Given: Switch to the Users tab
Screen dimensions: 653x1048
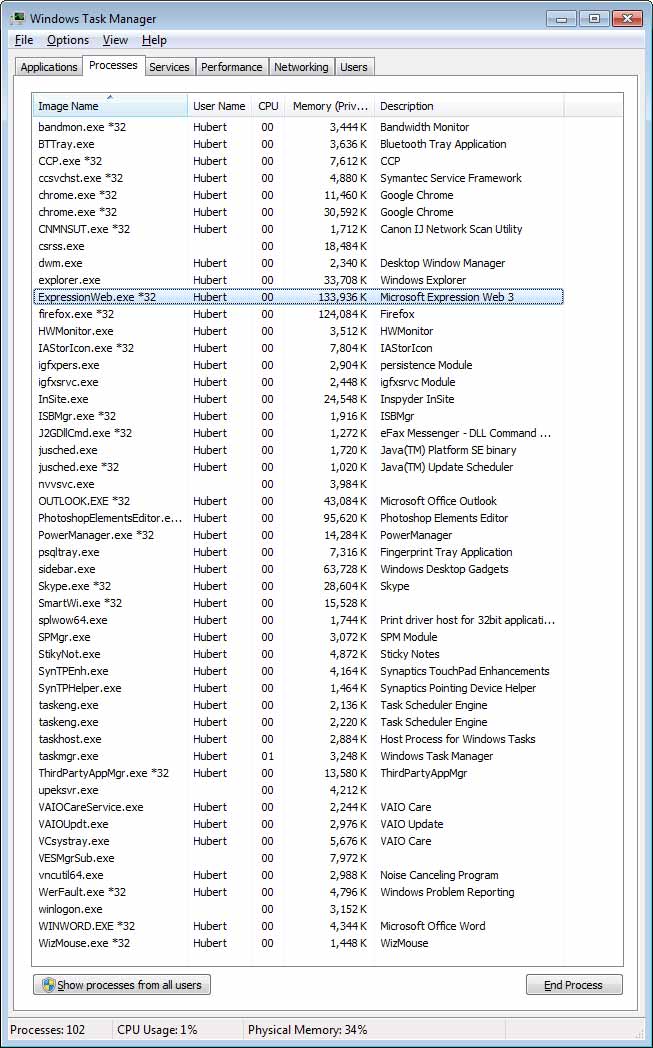Looking at the screenshot, I should pos(354,67).
